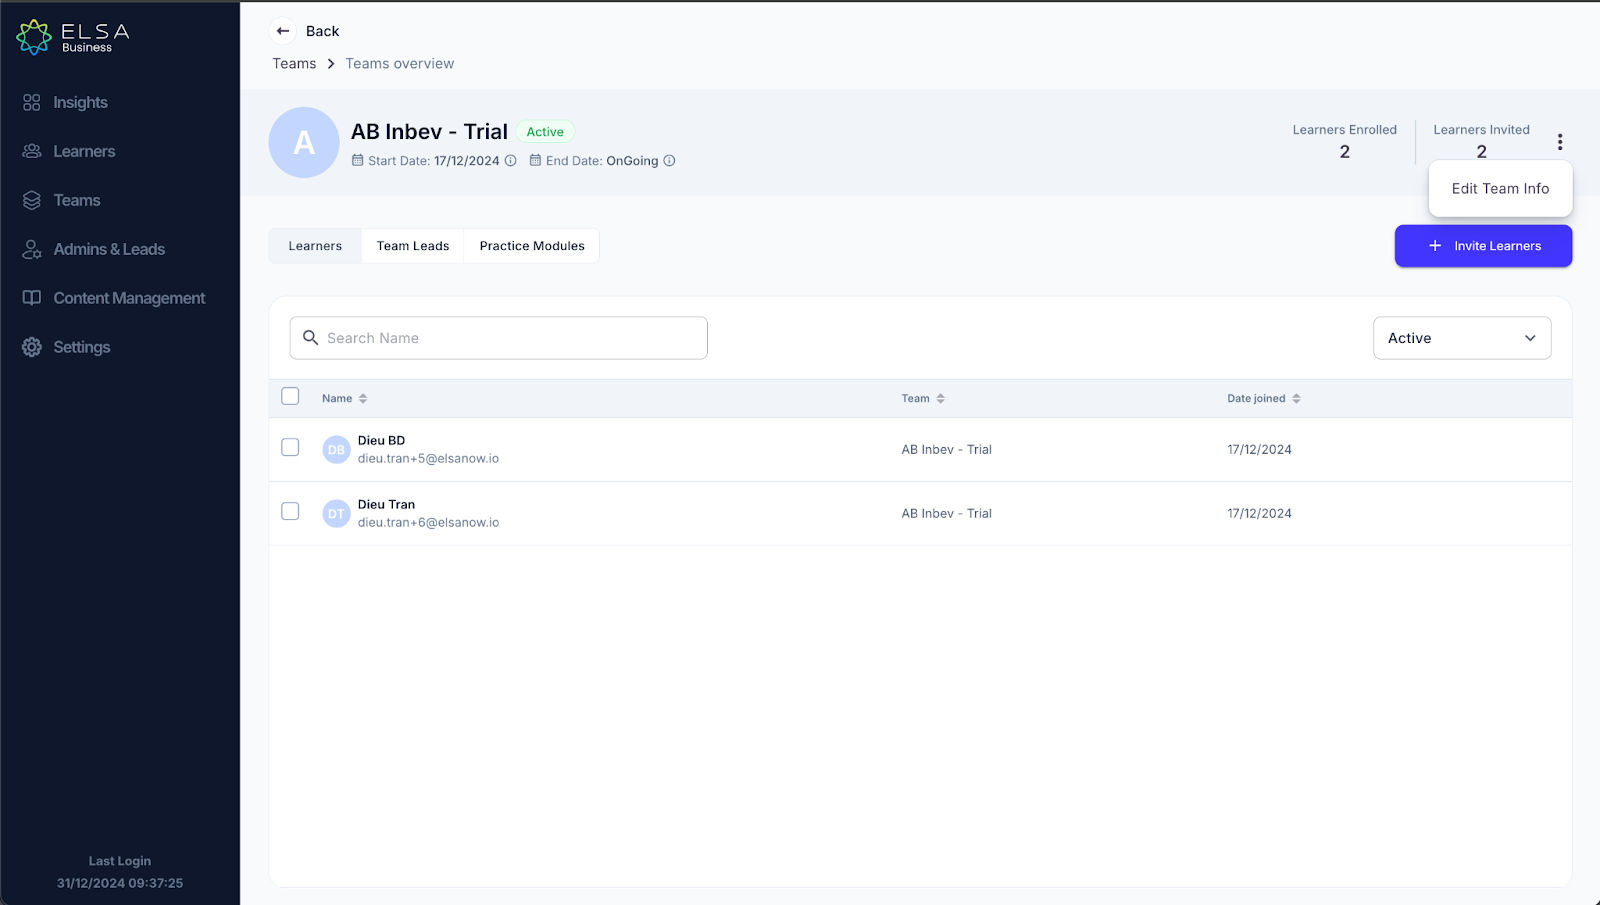Open Admins & Leads in the sidebar
Image resolution: width=1600 pixels, height=905 pixels.
click(x=109, y=249)
